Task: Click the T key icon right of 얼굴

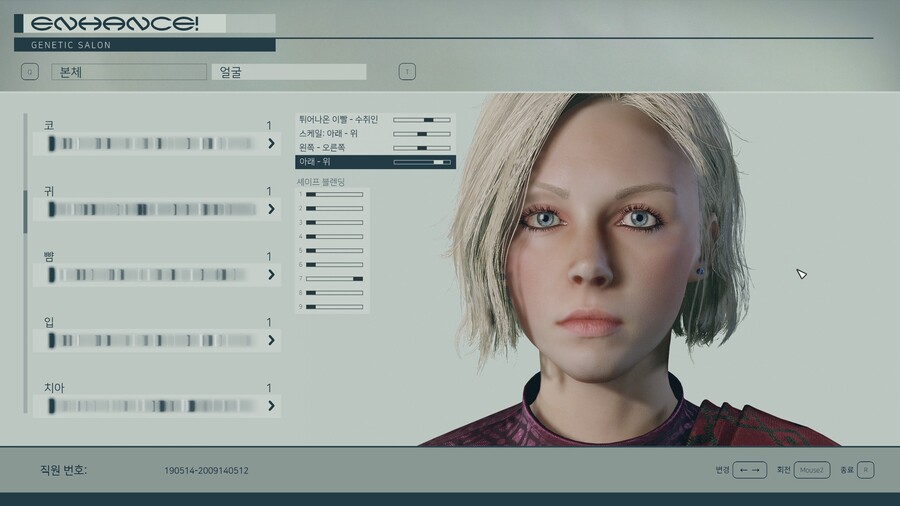Action: (407, 72)
